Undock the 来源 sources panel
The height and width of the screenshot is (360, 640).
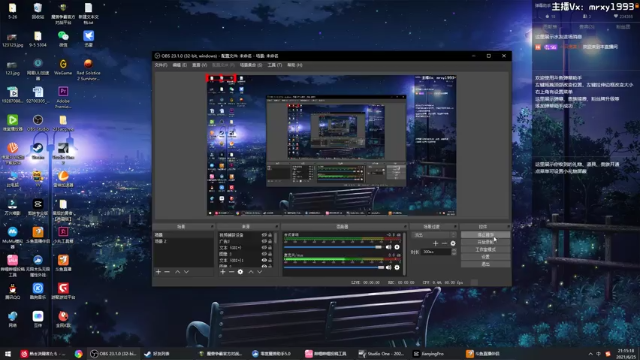[x=277, y=227]
